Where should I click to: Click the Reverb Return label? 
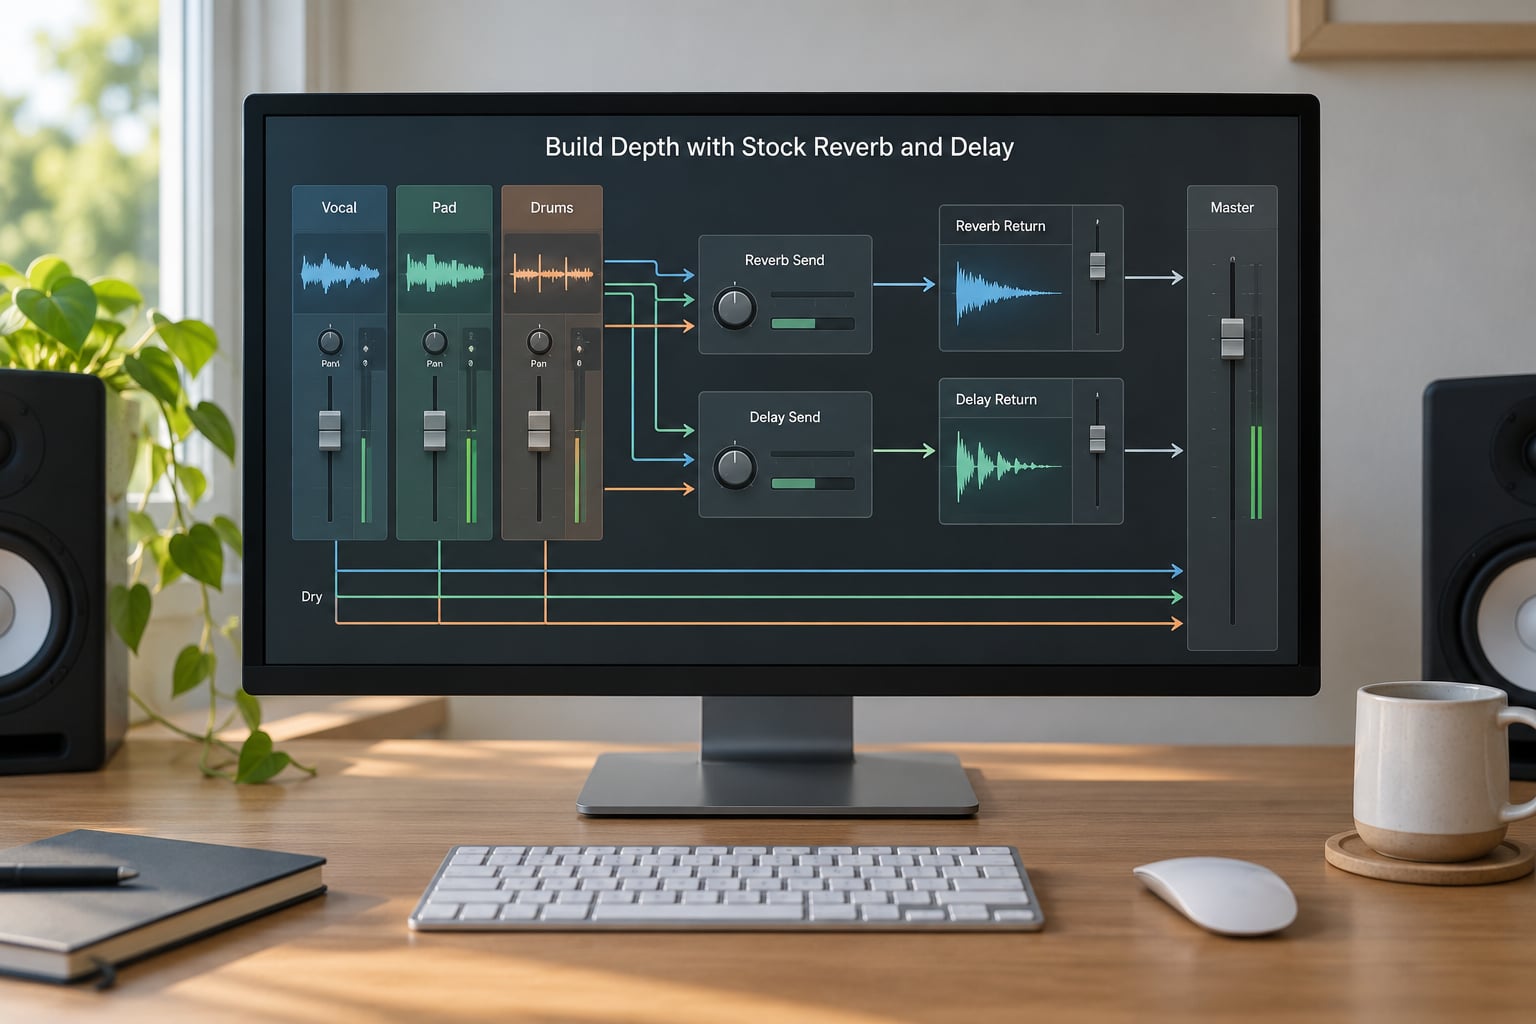1000,226
